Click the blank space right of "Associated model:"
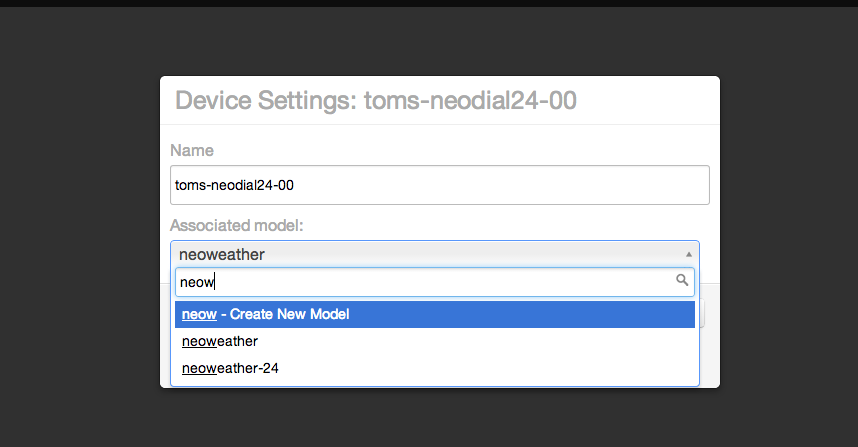Image resolution: width=858 pixels, height=447 pixels. point(500,226)
